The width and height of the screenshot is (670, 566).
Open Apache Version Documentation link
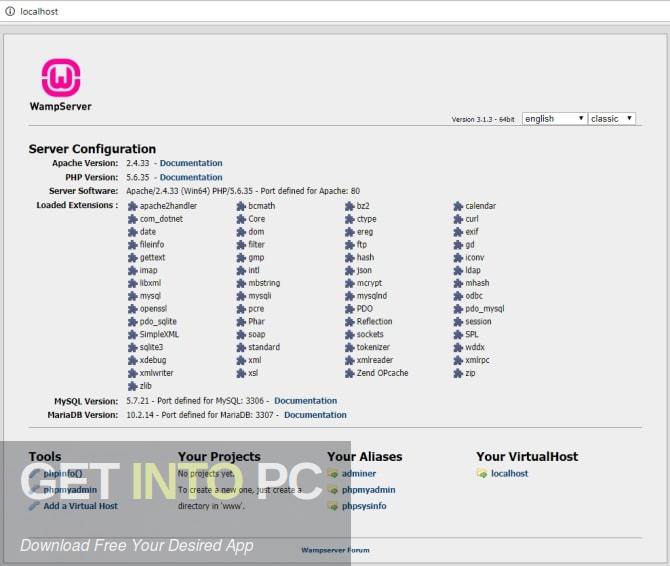click(191, 163)
